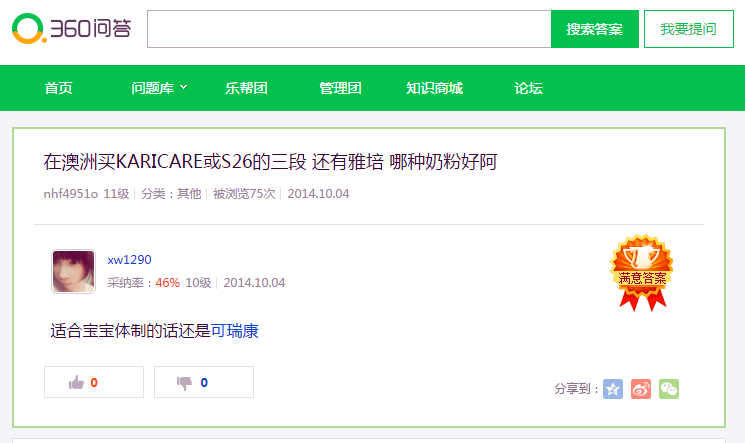Click the 满意答案 trophy badge

[x=641, y=273]
